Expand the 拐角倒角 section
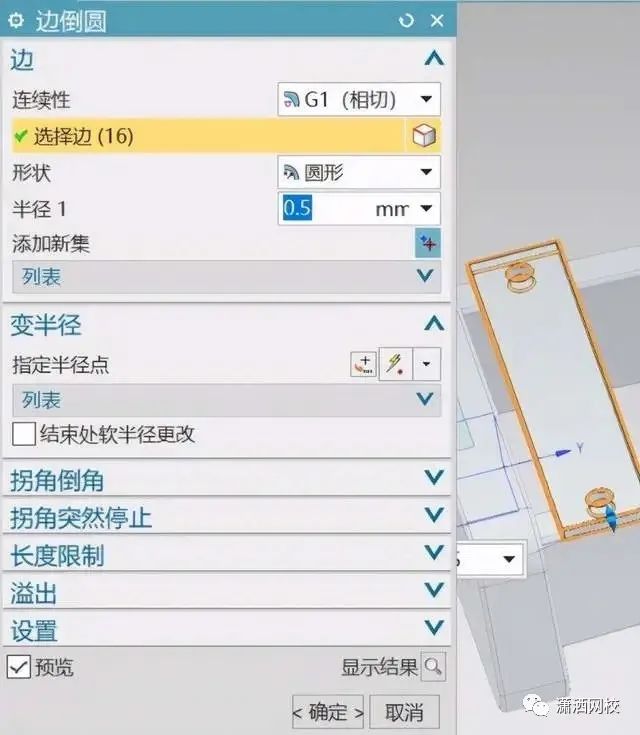 [x=226, y=479]
